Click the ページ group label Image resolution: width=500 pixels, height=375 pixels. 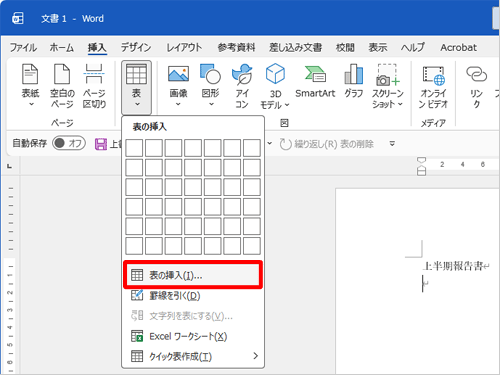pyautogui.click(x=62, y=123)
